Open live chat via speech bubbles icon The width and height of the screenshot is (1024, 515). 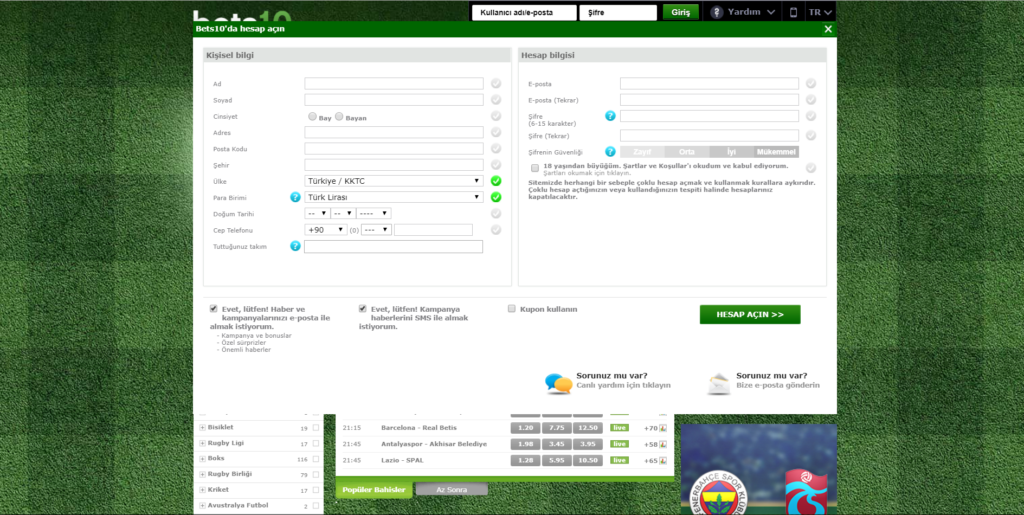click(559, 382)
